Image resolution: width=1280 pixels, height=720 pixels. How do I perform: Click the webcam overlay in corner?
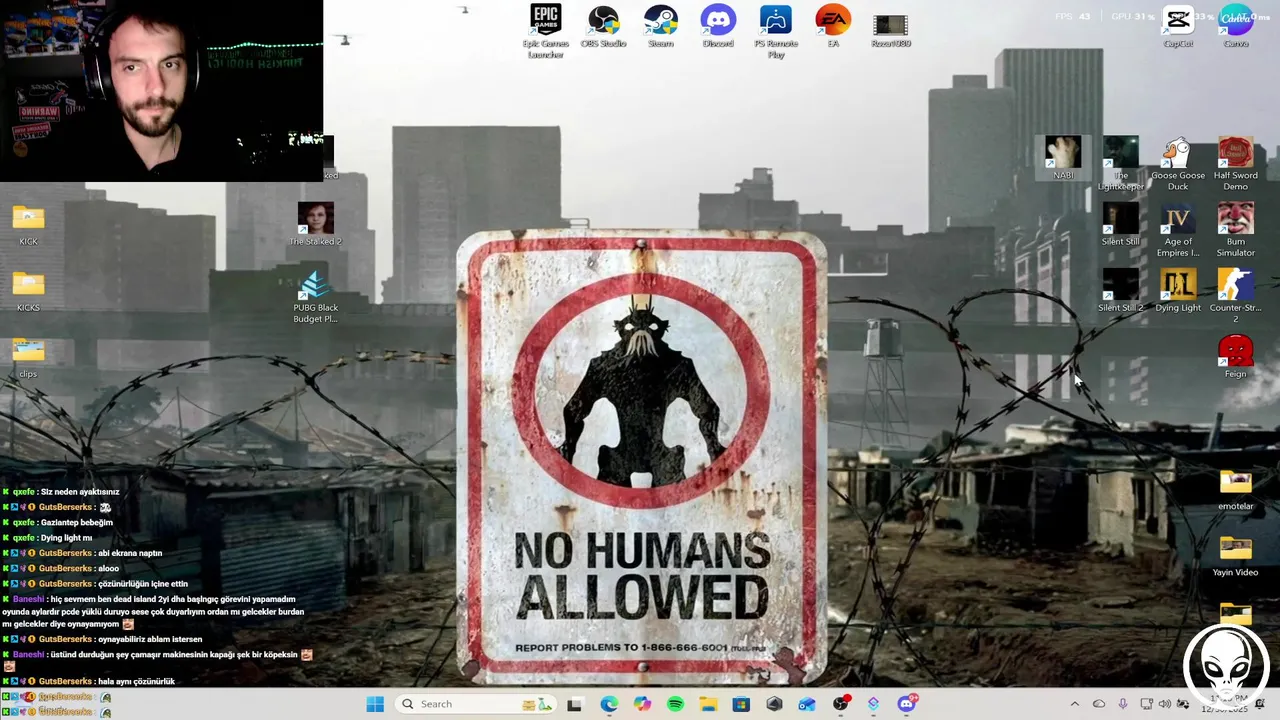(161, 90)
